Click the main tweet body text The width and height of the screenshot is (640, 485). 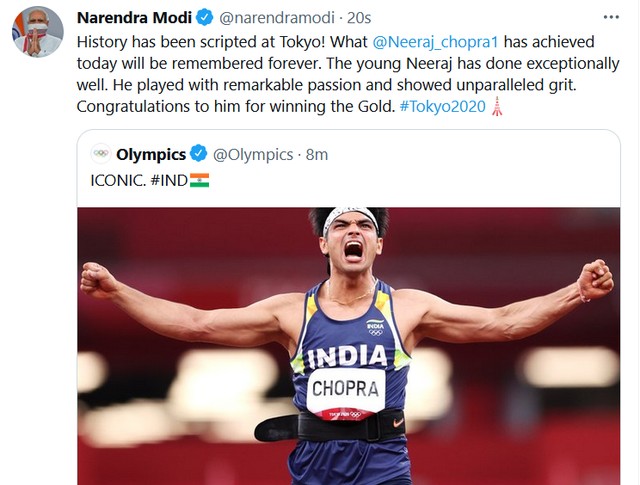[x=348, y=74]
